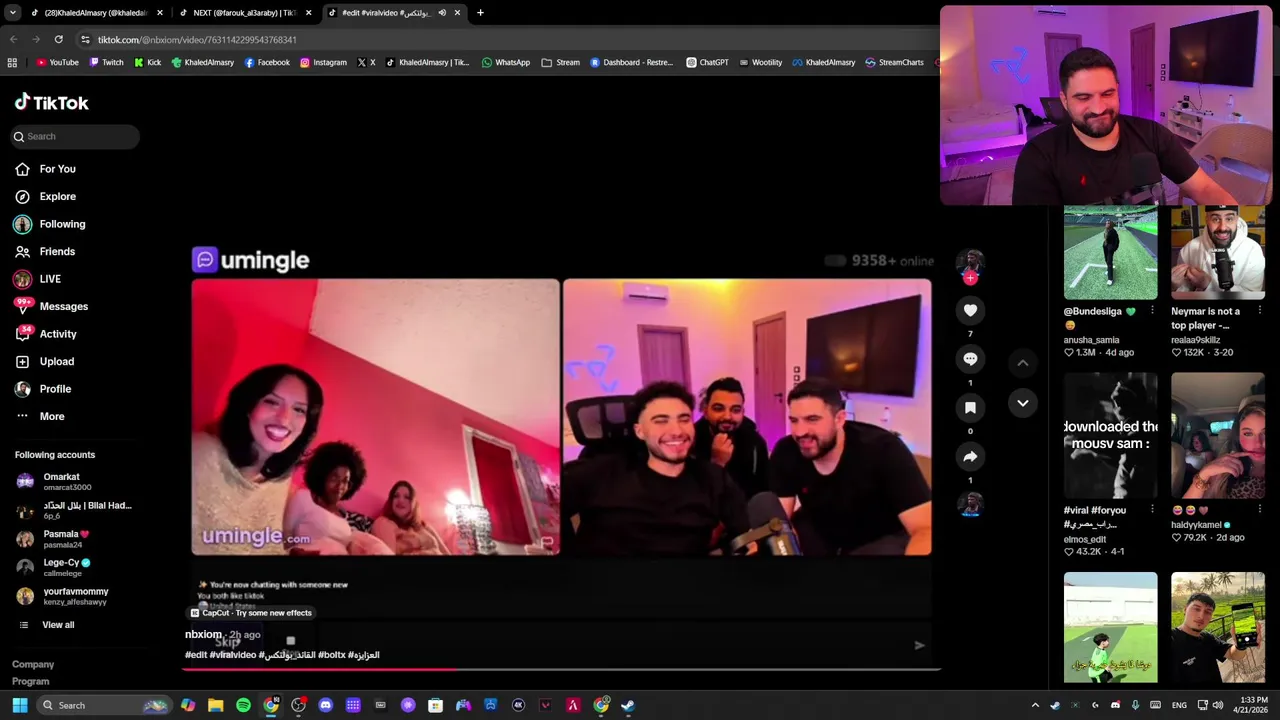Open the 'downloaded the mousv sam' video thumbnail
The width and height of the screenshot is (1280, 720).
point(1110,436)
